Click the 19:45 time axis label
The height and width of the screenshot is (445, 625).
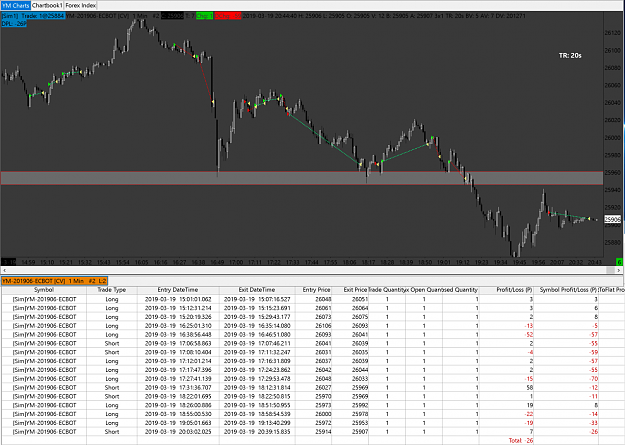click(519, 262)
